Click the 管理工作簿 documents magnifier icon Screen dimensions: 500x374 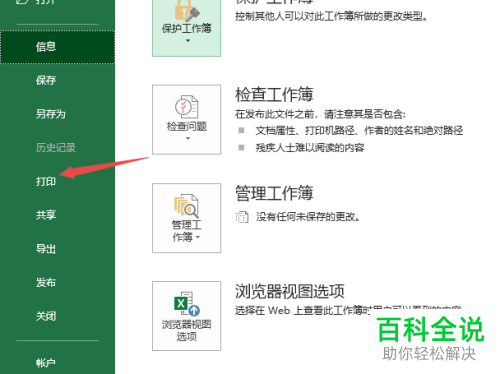point(186,206)
